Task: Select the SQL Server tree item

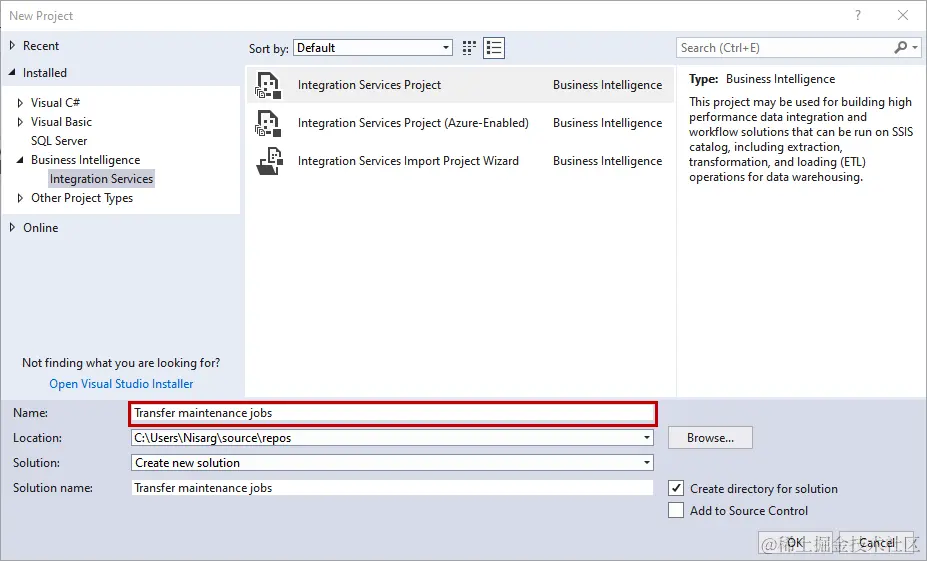Action: point(59,141)
